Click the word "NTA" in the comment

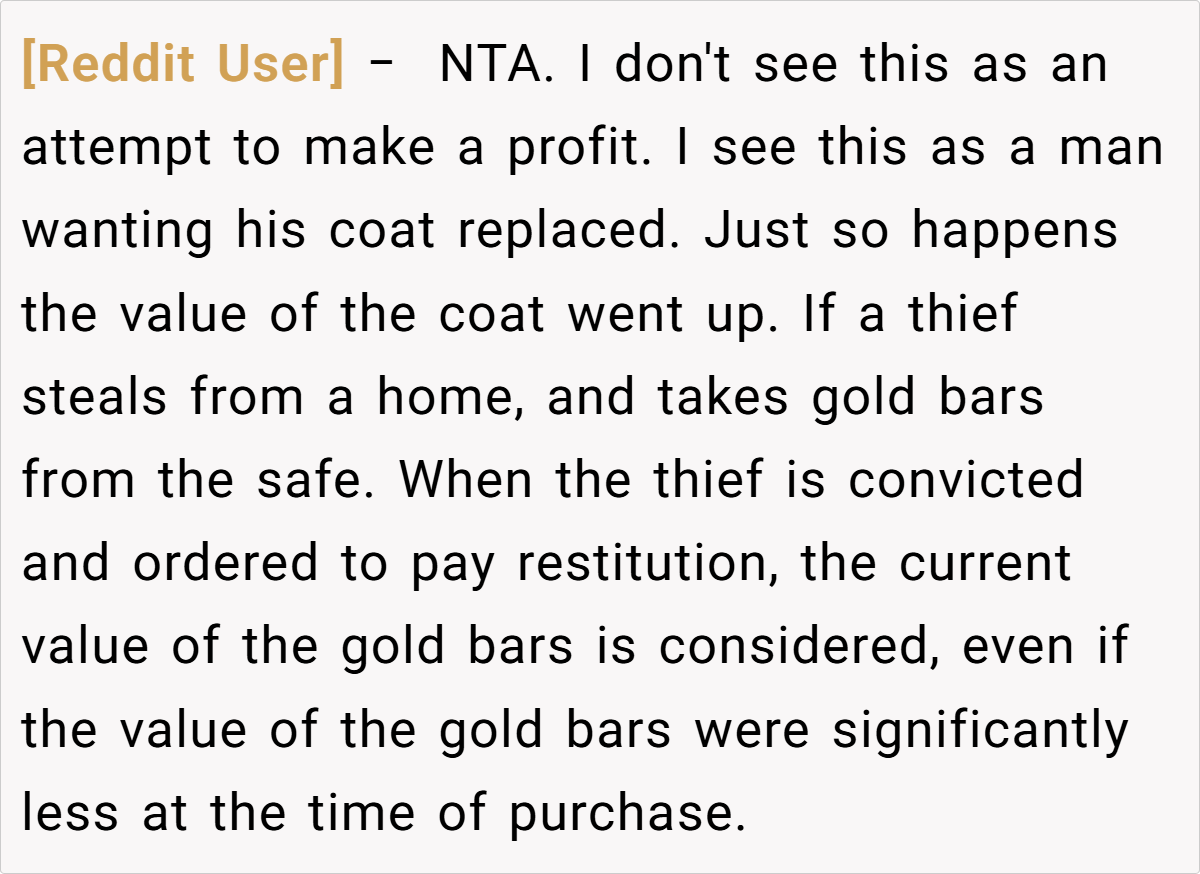pos(491,65)
